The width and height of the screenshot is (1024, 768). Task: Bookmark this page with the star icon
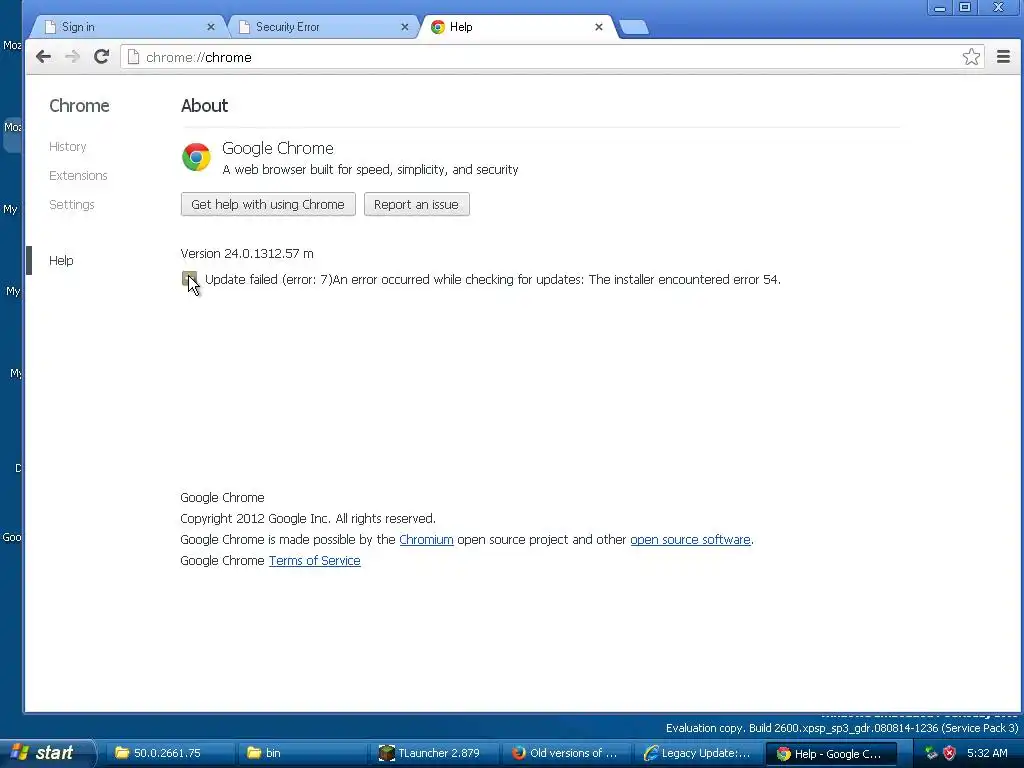click(x=971, y=57)
